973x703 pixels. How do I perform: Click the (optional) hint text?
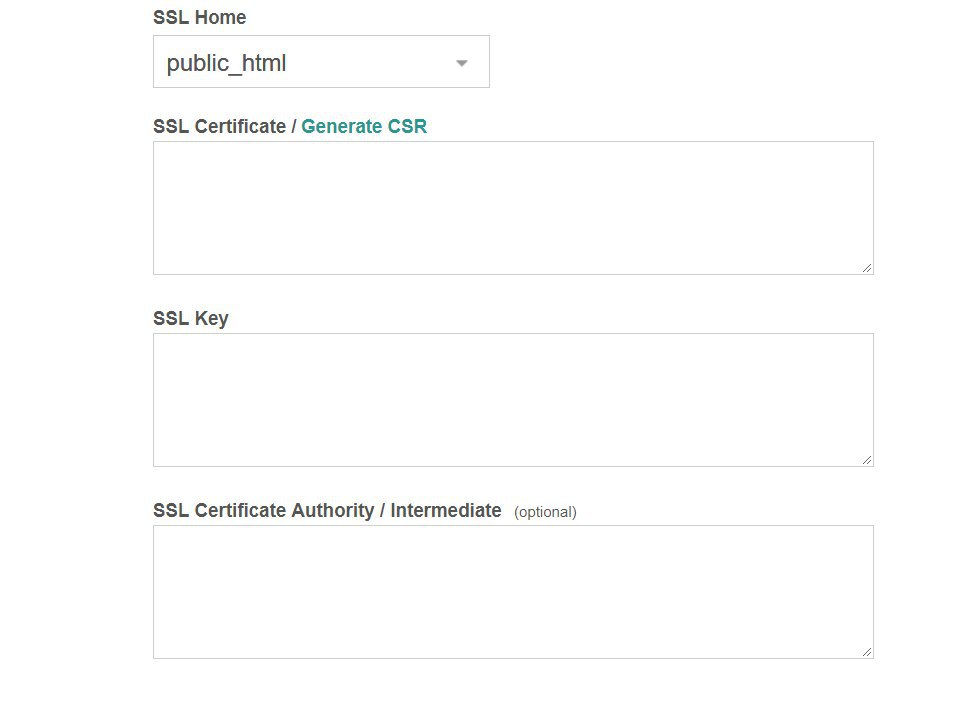(x=545, y=512)
